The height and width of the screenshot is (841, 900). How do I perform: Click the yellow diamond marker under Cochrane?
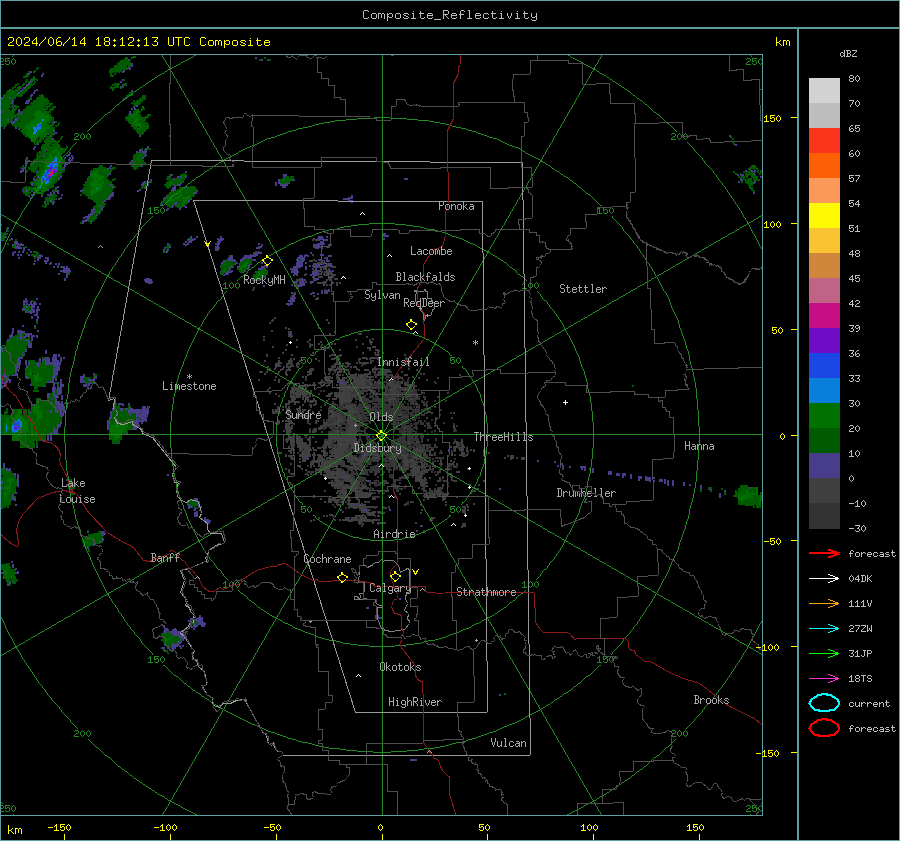[343, 578]
